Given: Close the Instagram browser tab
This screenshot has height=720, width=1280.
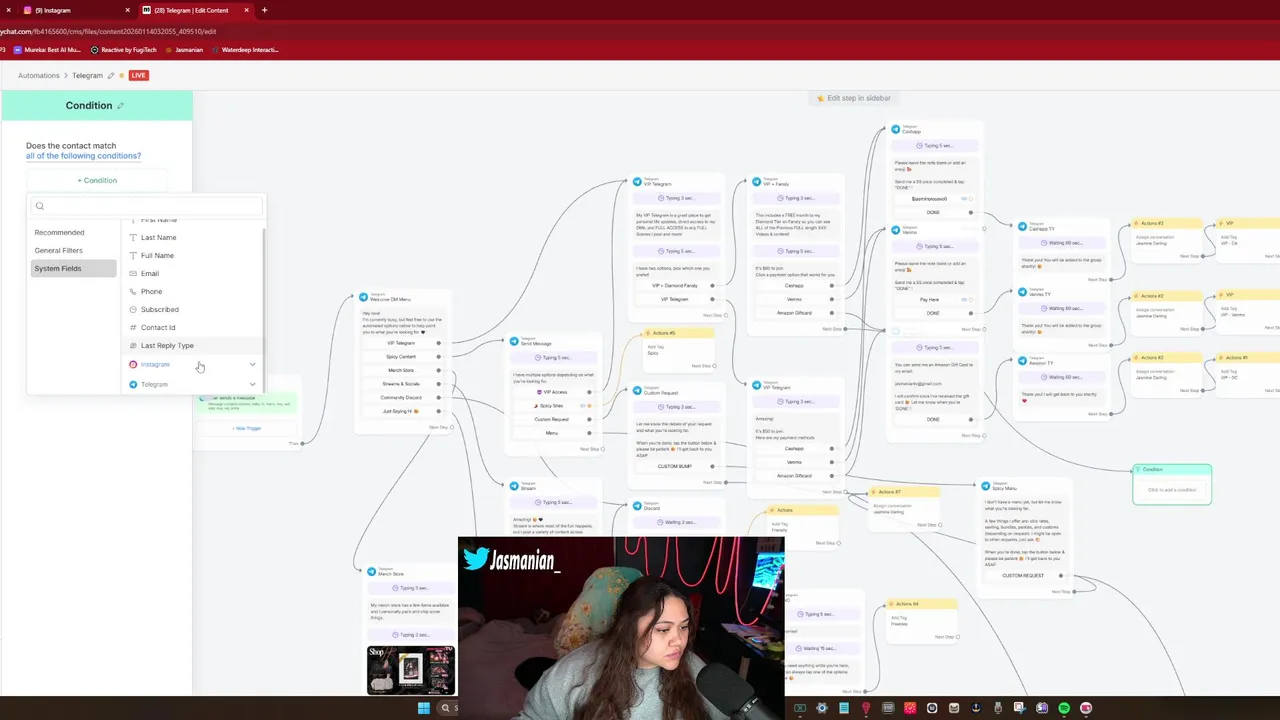Looking at the screenshot, I should 127,10.
